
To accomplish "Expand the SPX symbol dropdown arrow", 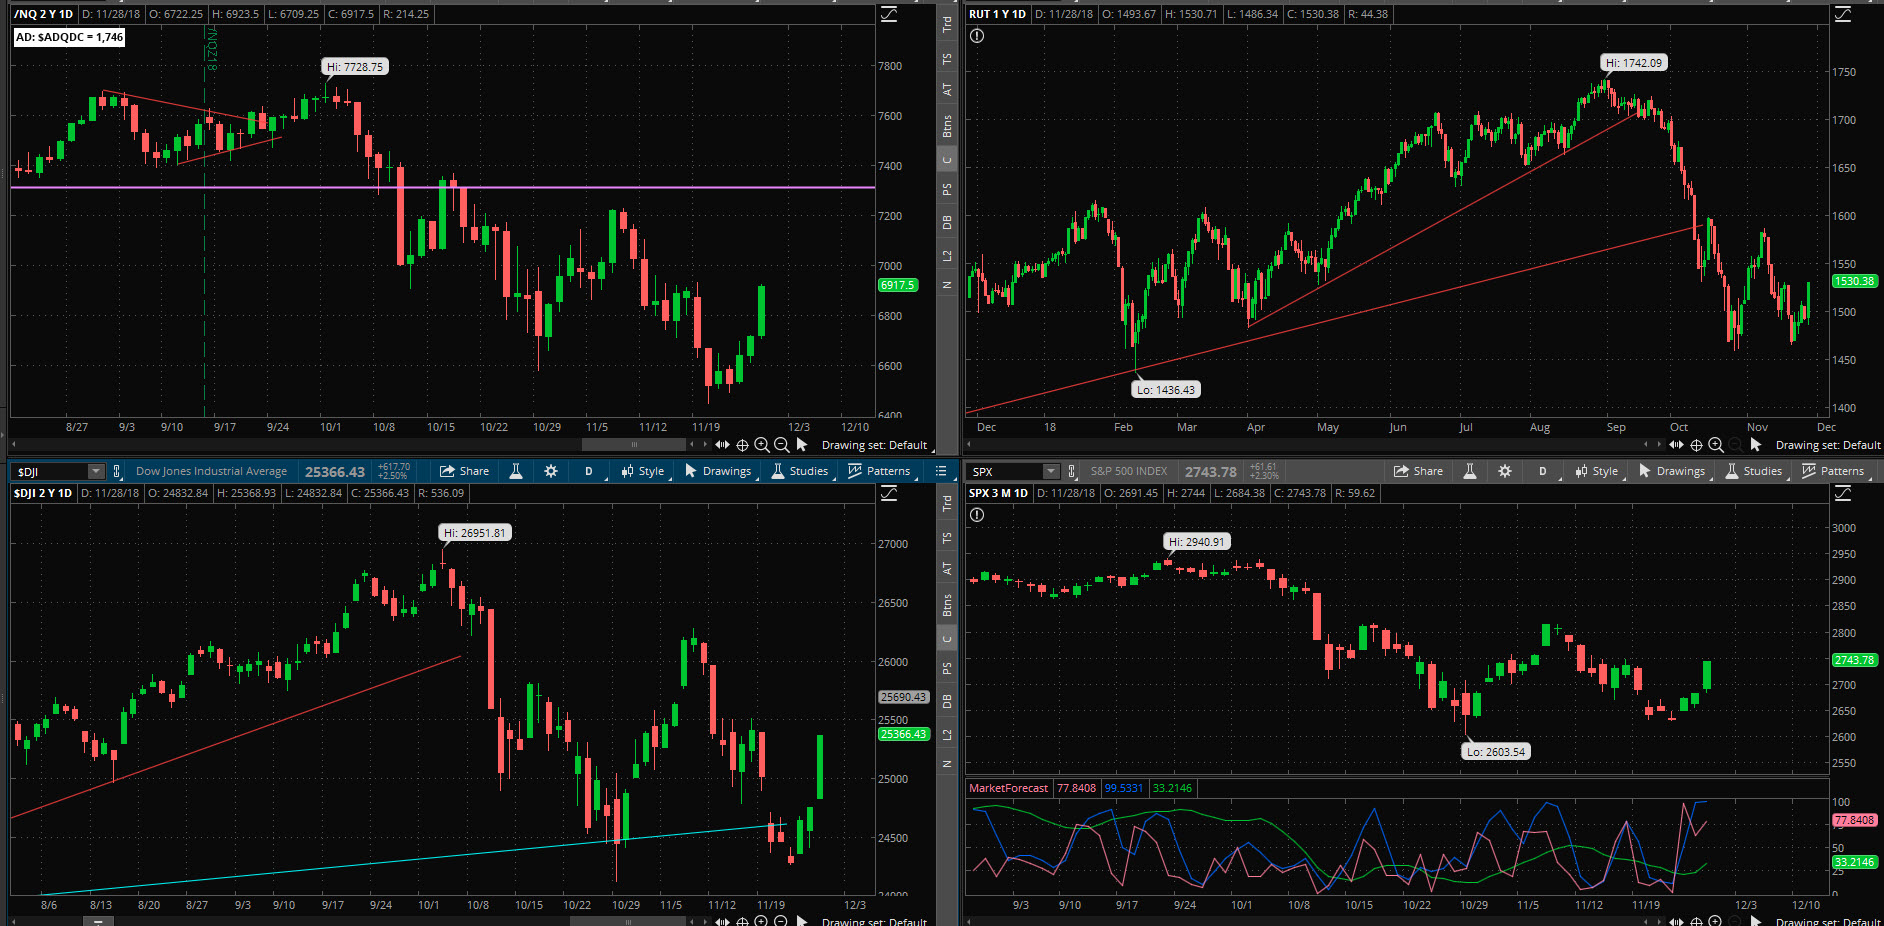I will coord(1050,471).
